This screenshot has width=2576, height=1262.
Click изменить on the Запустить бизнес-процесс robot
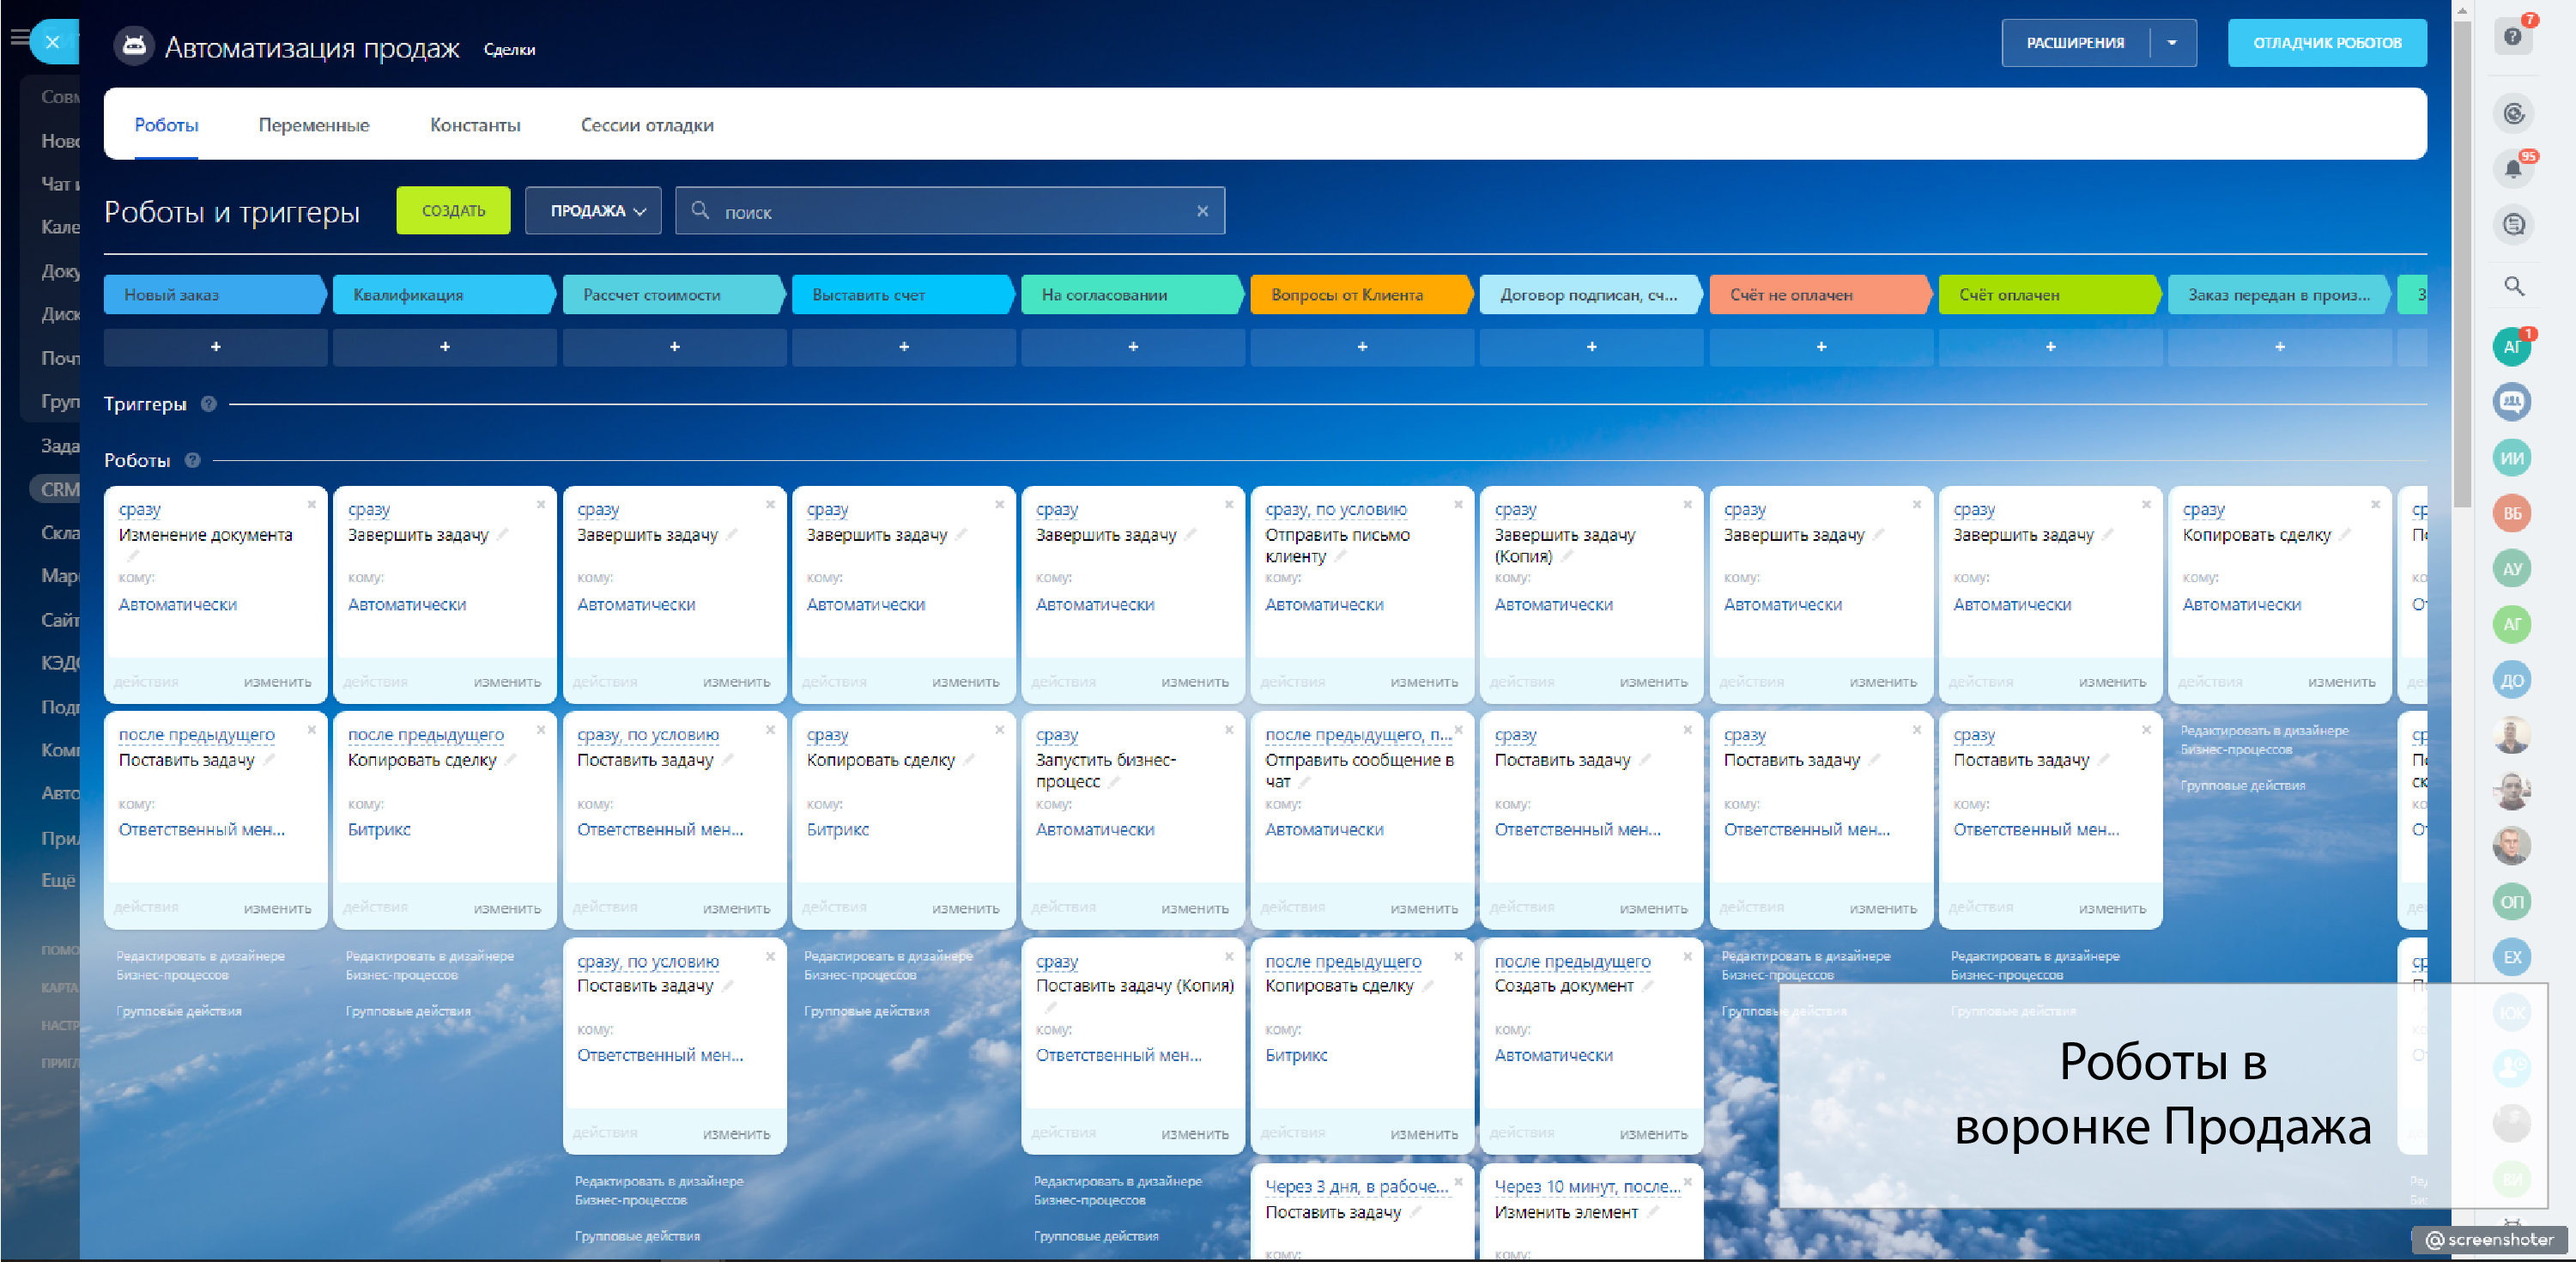click(x=1194, y=908)
